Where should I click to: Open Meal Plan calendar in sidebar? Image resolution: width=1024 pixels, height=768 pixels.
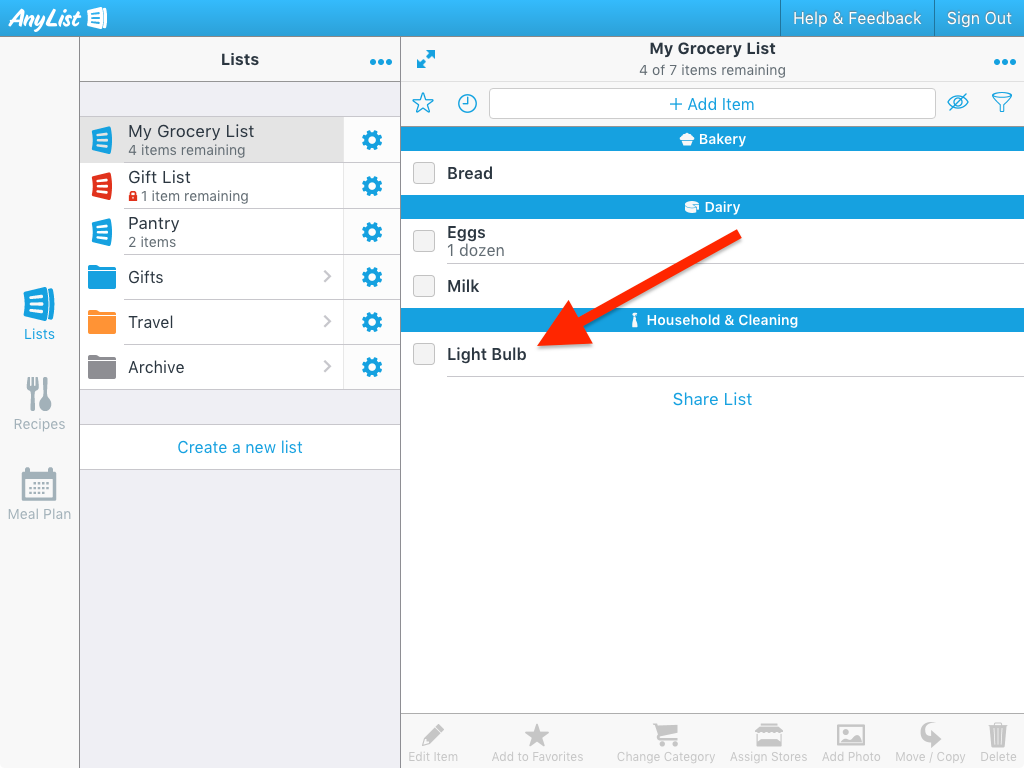[39, 494]
